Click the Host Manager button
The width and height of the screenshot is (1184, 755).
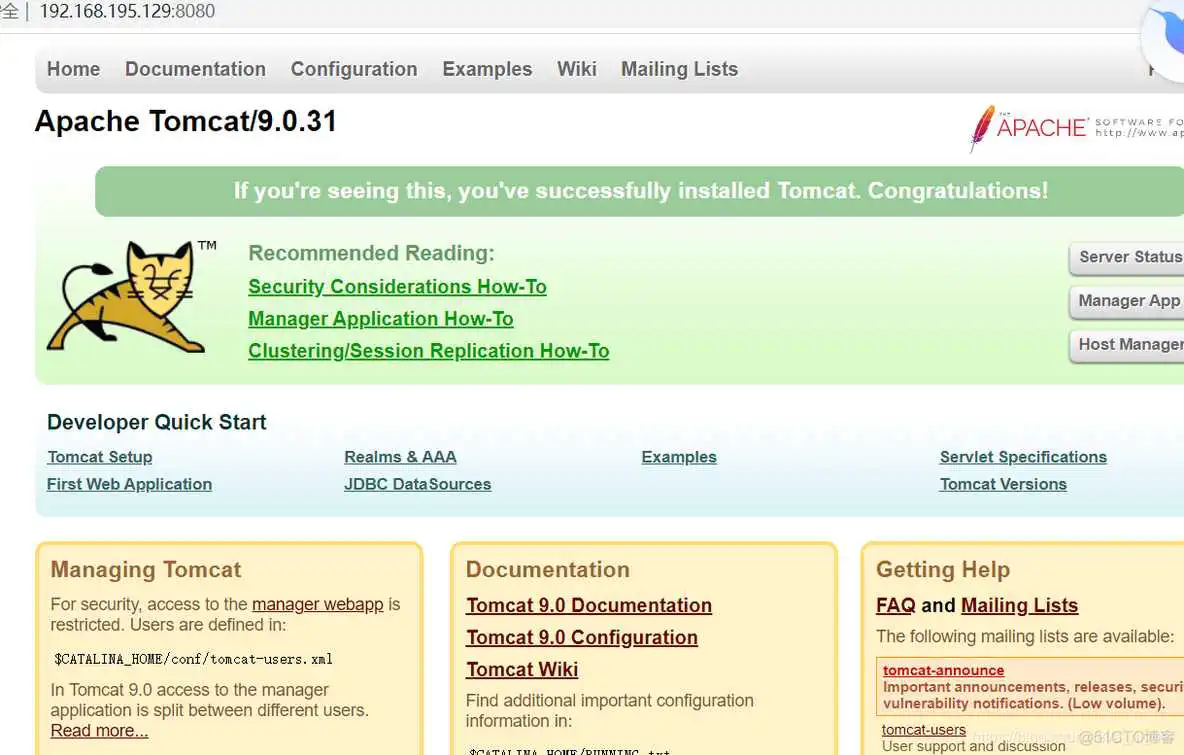pos(1127,345)
